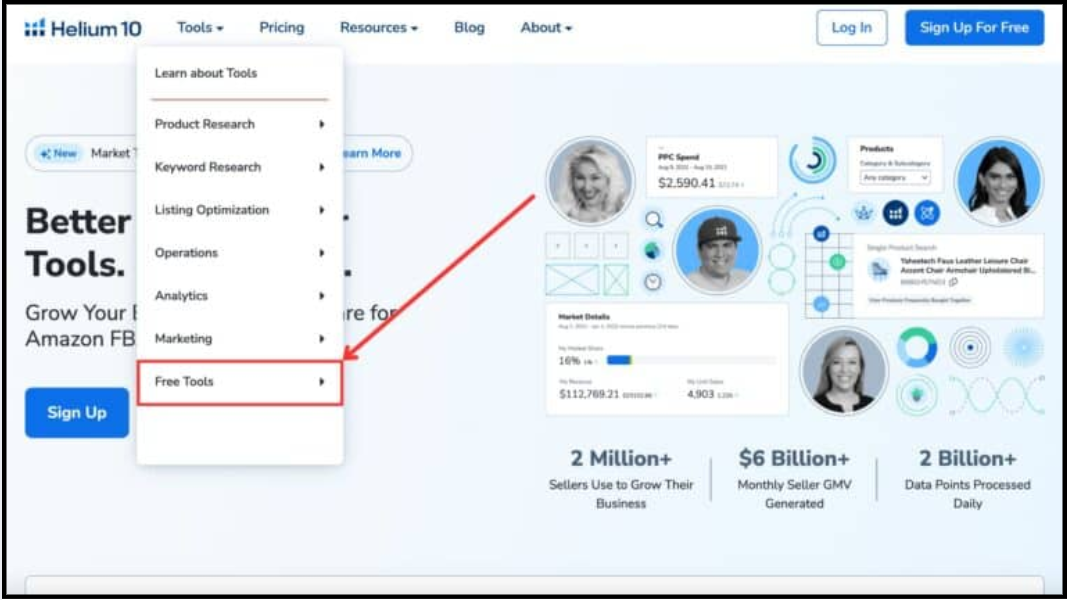Click the crown icon below Products card

coord(862,212)
